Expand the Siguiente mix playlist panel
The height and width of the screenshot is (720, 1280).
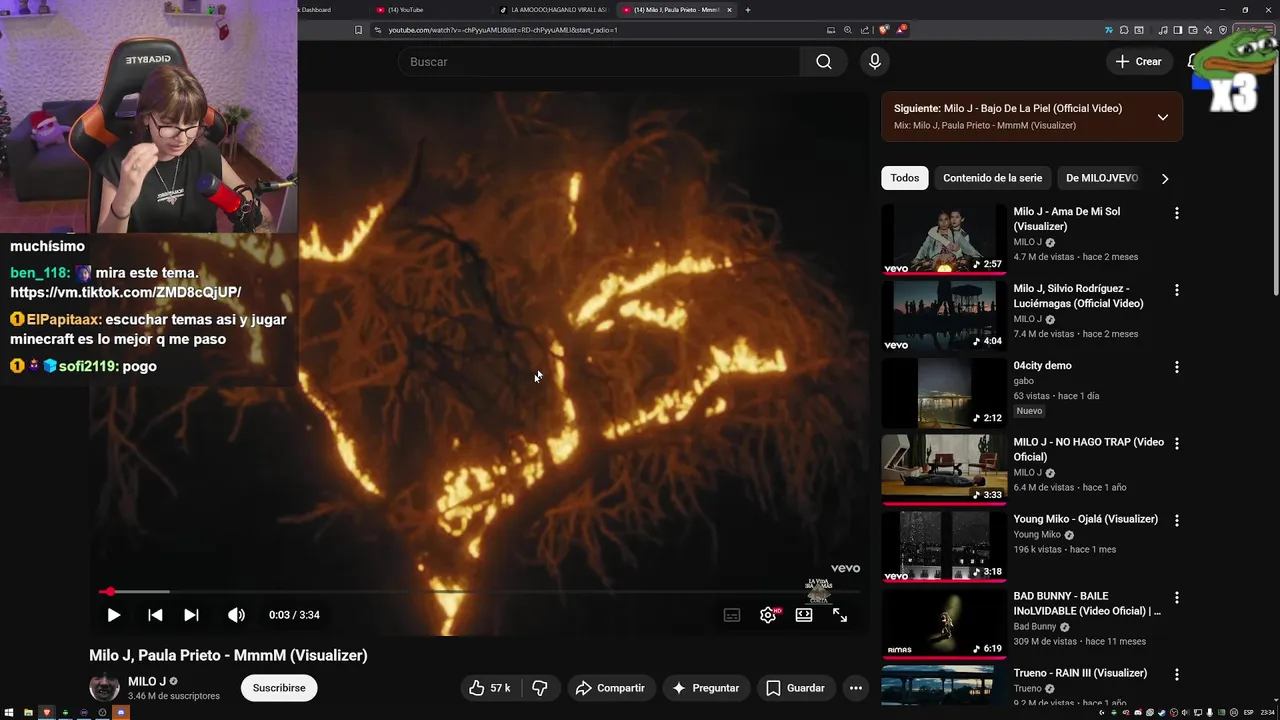point(1162,117)
